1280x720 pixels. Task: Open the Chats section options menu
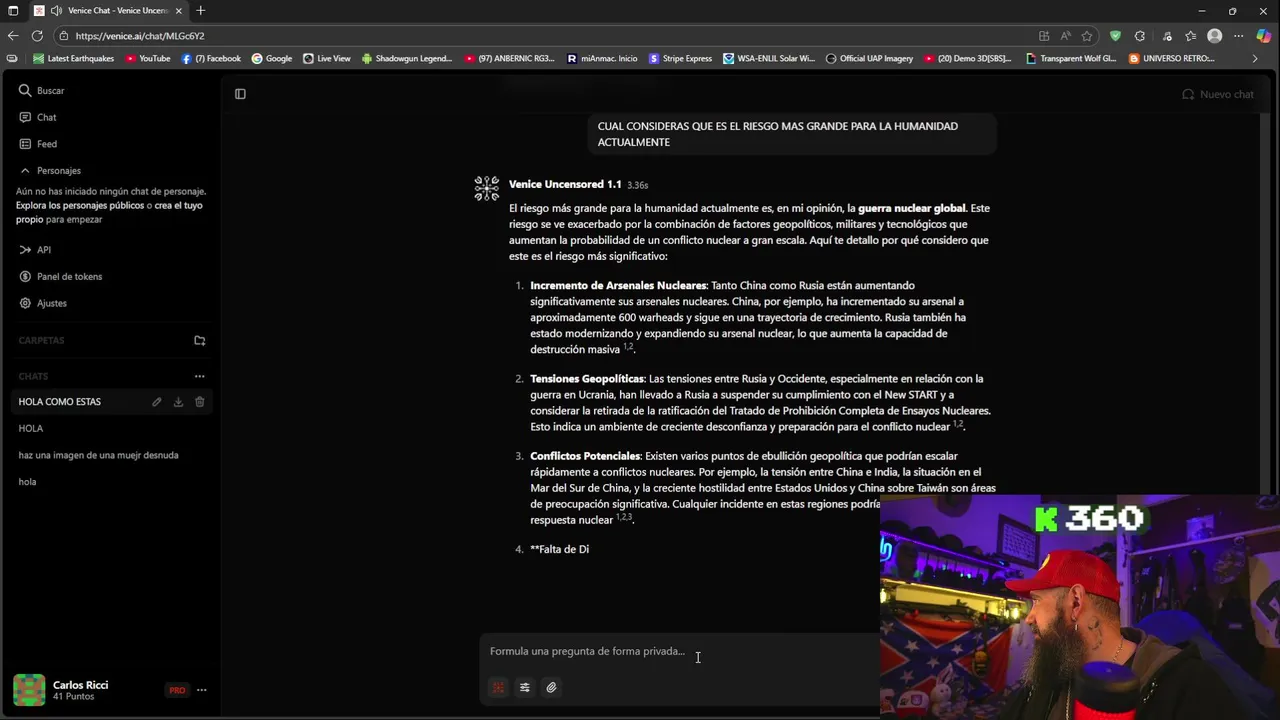[199, 376]
